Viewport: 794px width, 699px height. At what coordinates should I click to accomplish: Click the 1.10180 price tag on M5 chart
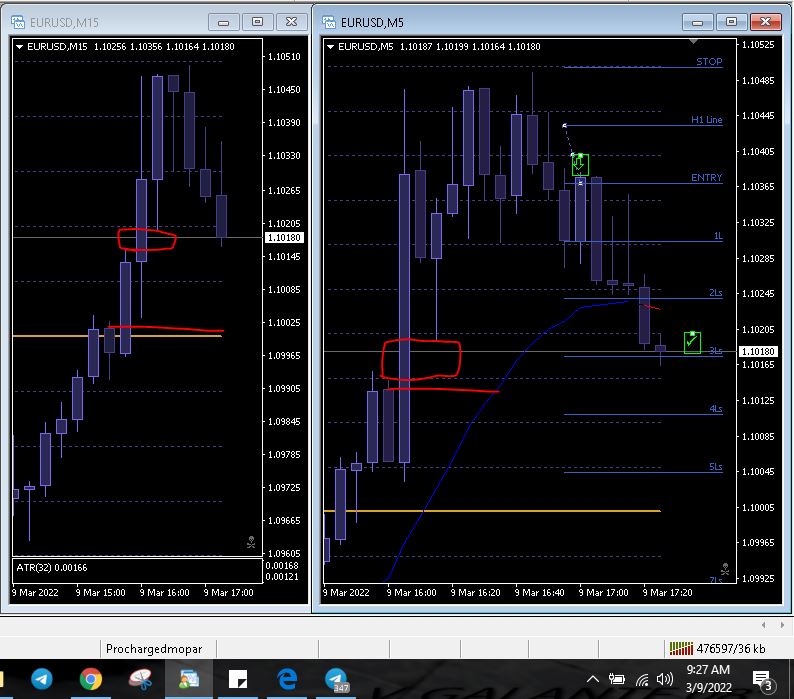click(x=758, y=351)
